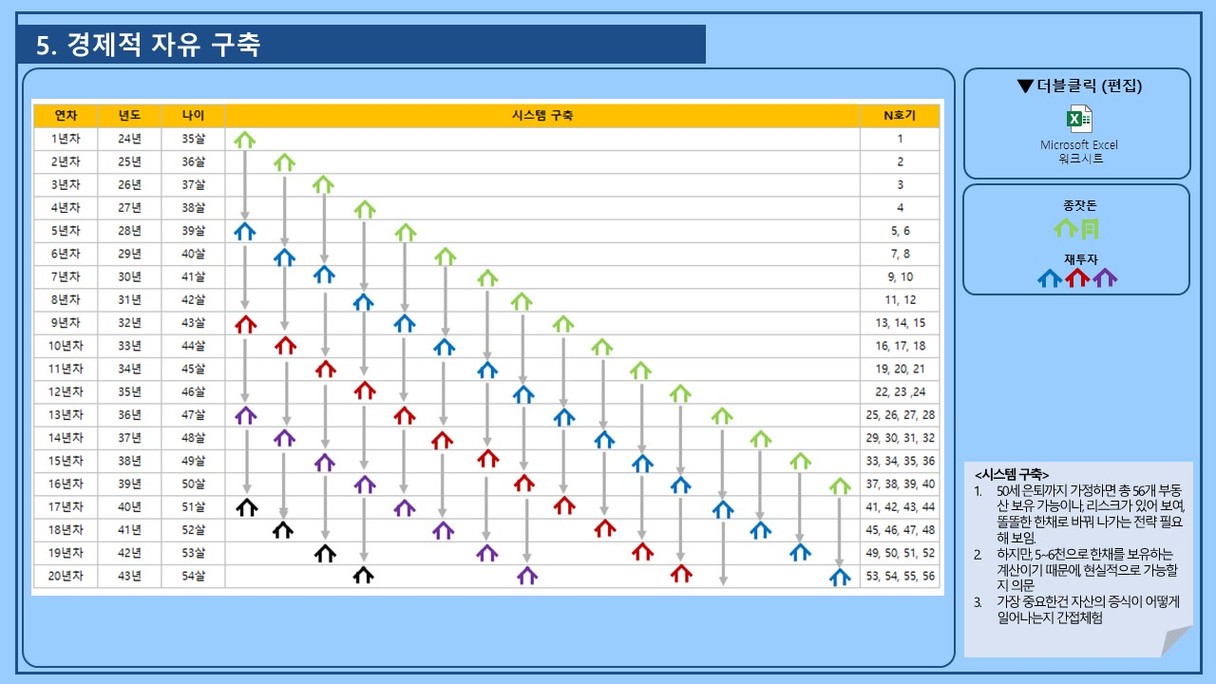This screenshot has height=684, width=1216.
Task: Select the green house in 3년차 row
Action: pos(323,185)
